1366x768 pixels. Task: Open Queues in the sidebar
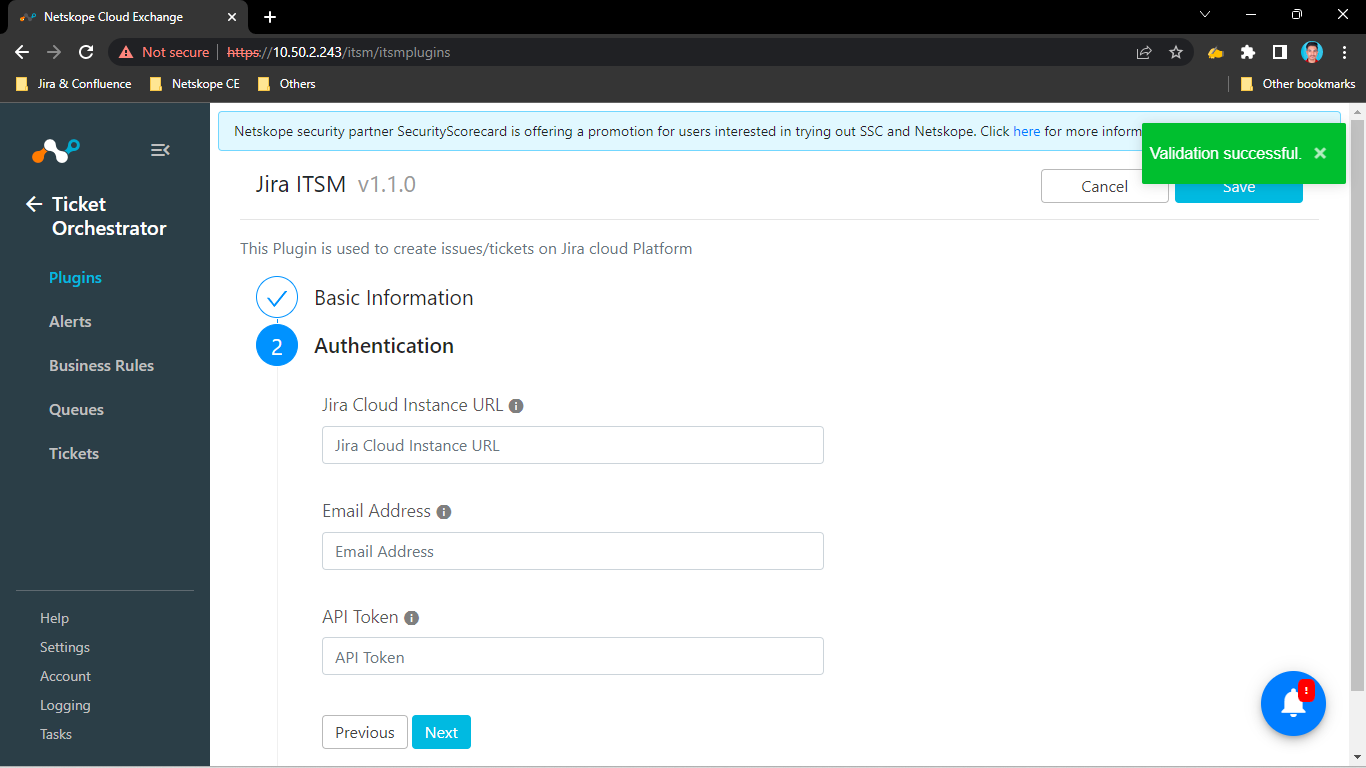(76, 410)
